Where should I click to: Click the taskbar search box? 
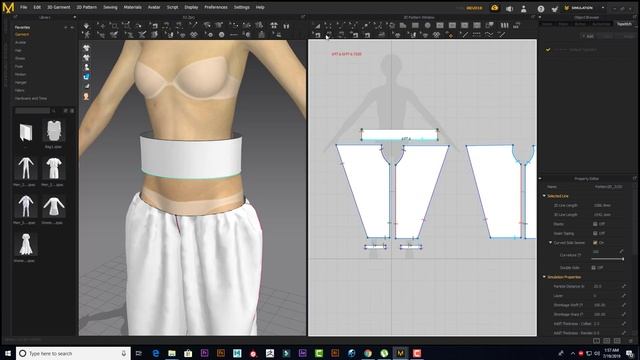[73, 353]
